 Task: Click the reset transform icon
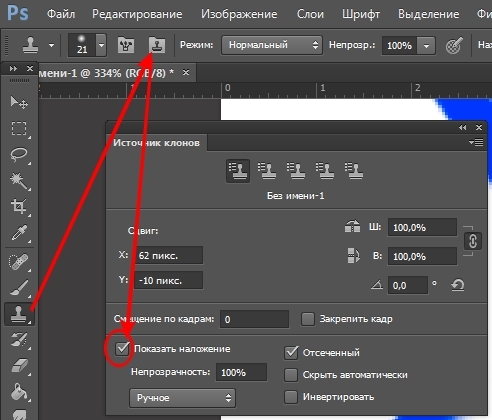click(x=458, y=285)
